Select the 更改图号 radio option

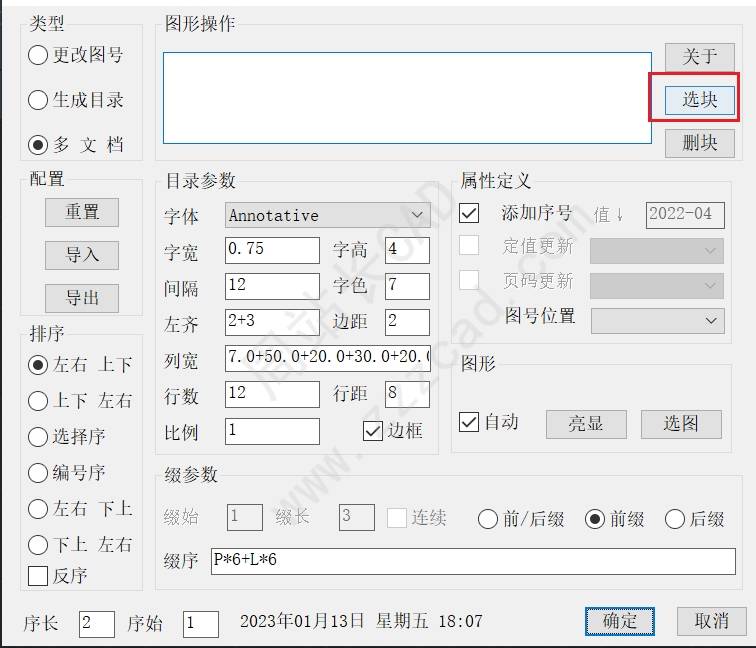point(38,55)
